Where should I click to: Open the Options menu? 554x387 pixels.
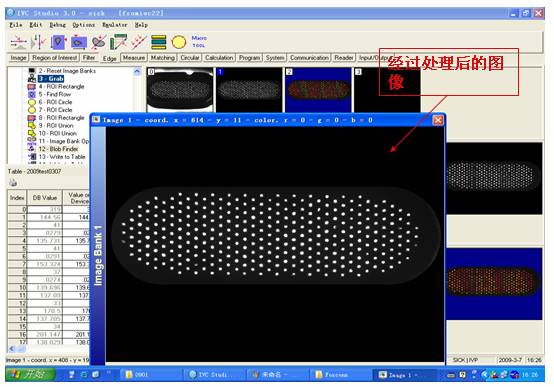pyautogui.click(x=83, y=25)
